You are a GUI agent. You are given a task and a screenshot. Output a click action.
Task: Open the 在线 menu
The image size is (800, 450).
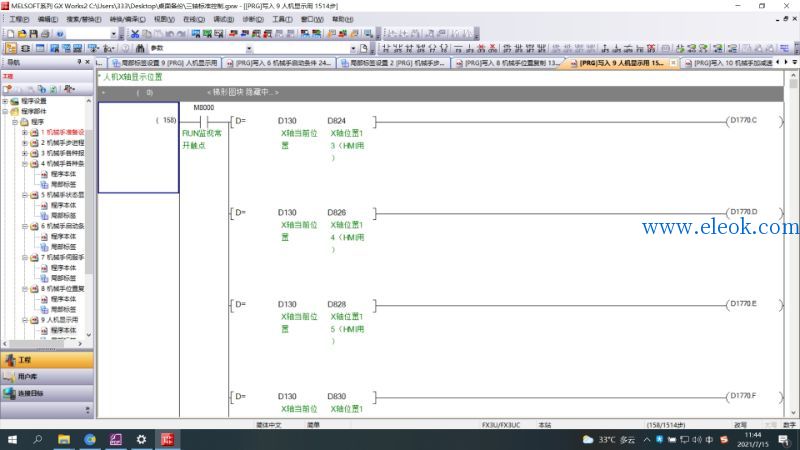click(194, 19)
